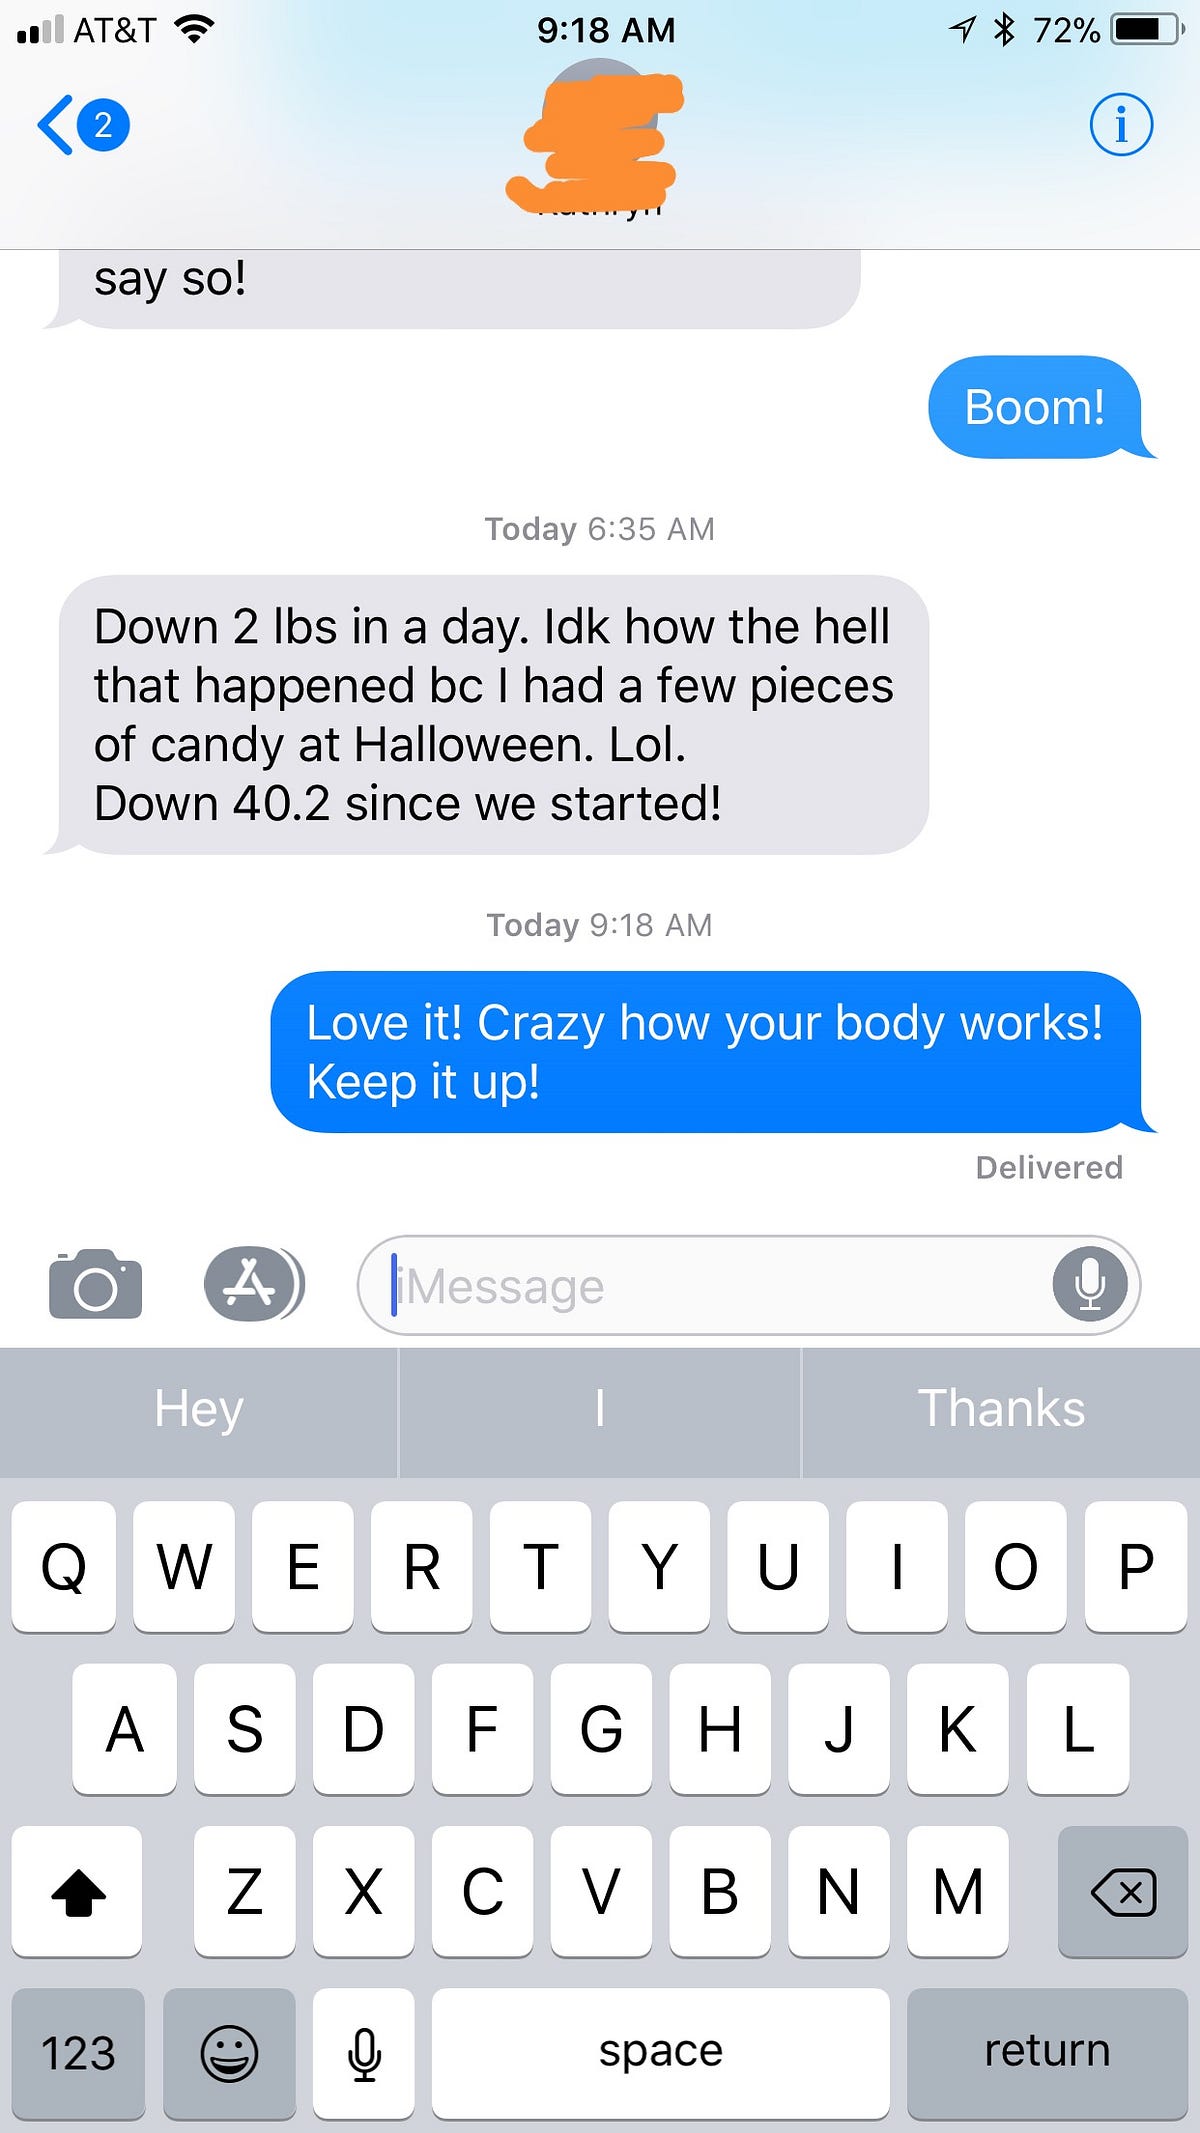Tap the voice message microphone in text field
Viewport: 1200px width, 2133px height.
coord(1090,1285)
